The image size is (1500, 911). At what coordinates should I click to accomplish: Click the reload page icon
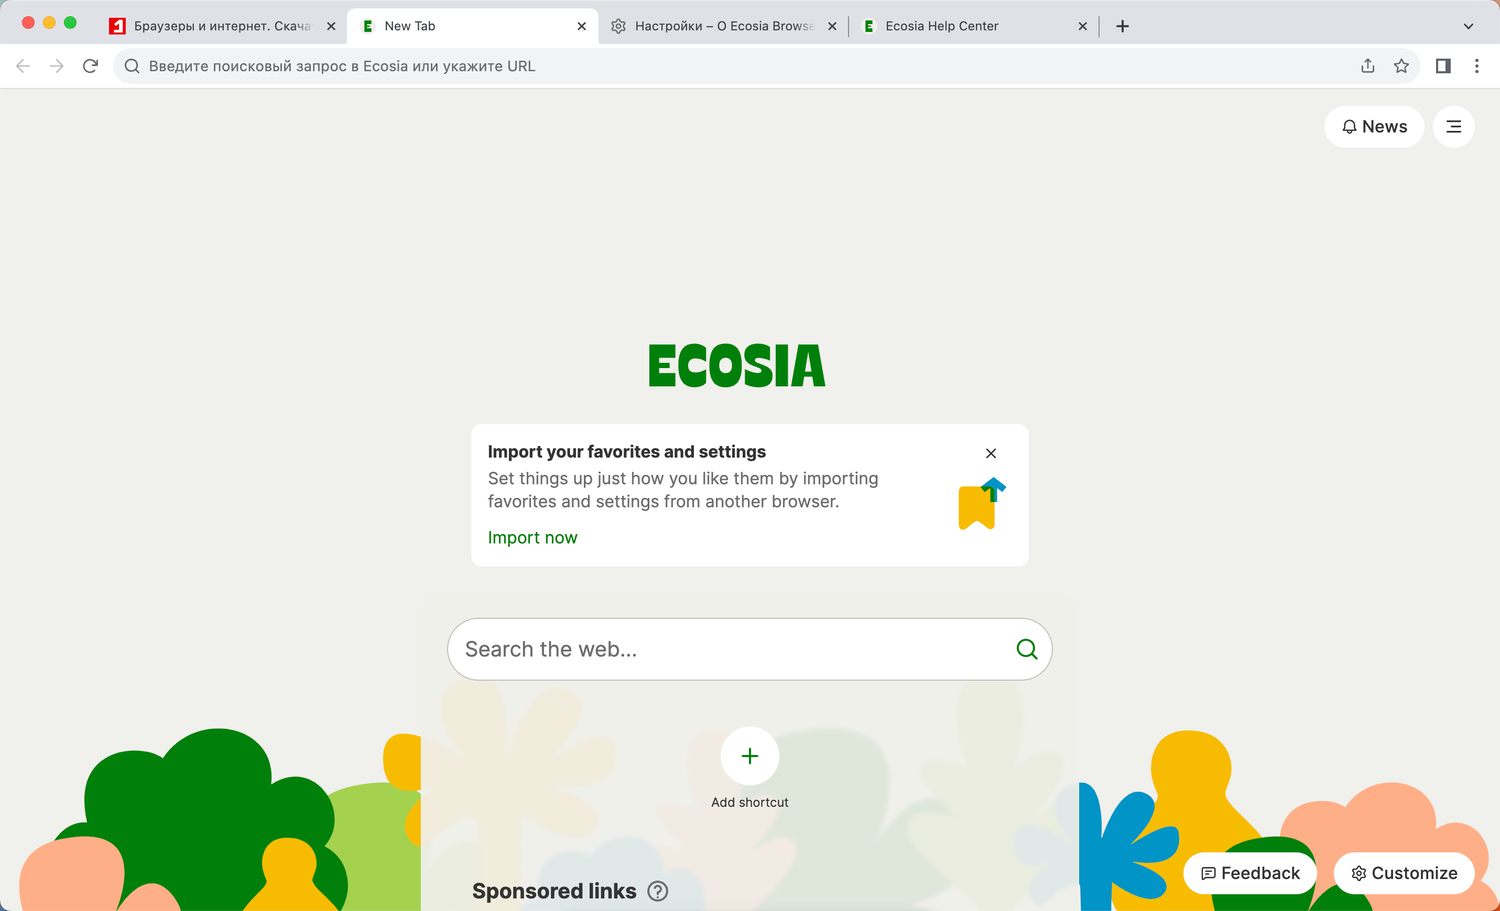tap(90, 66)
